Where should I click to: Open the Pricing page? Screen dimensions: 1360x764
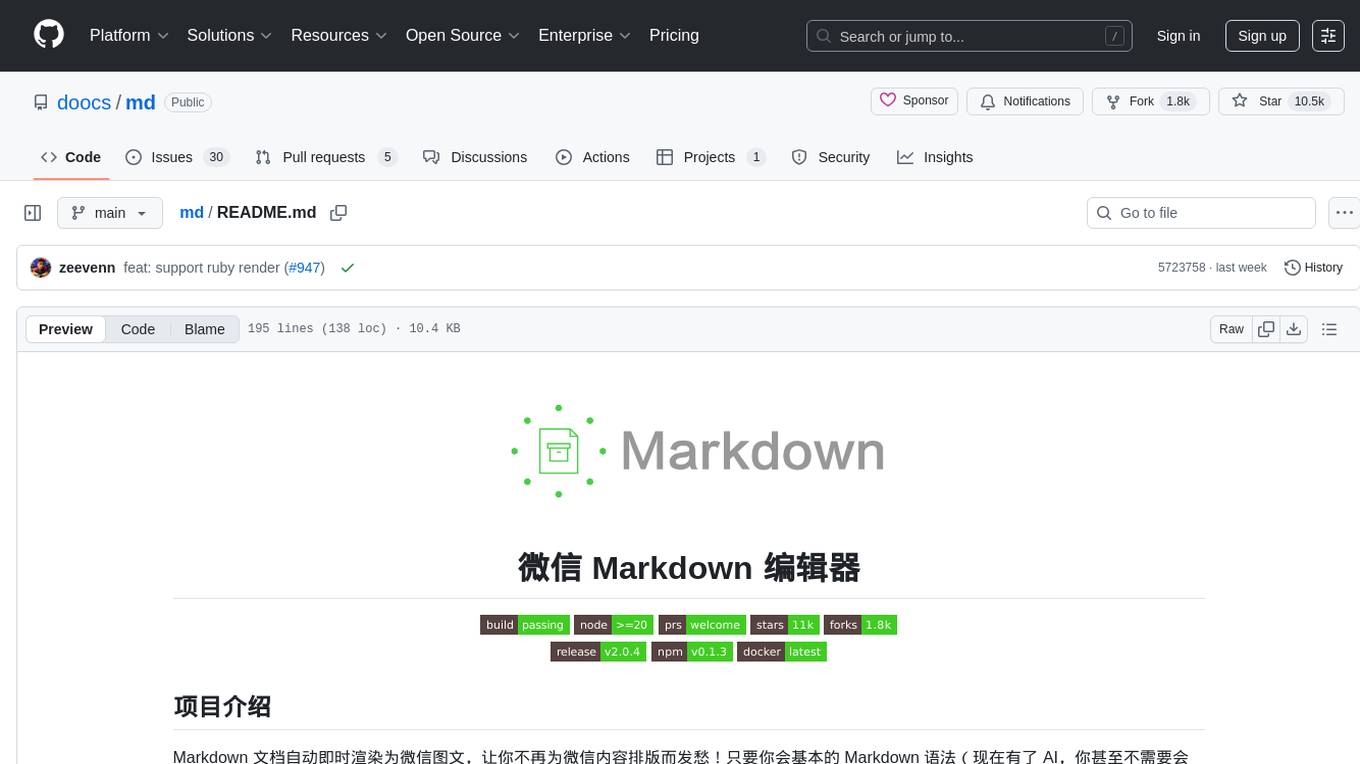pyautogui.click(x=674, y=35)
